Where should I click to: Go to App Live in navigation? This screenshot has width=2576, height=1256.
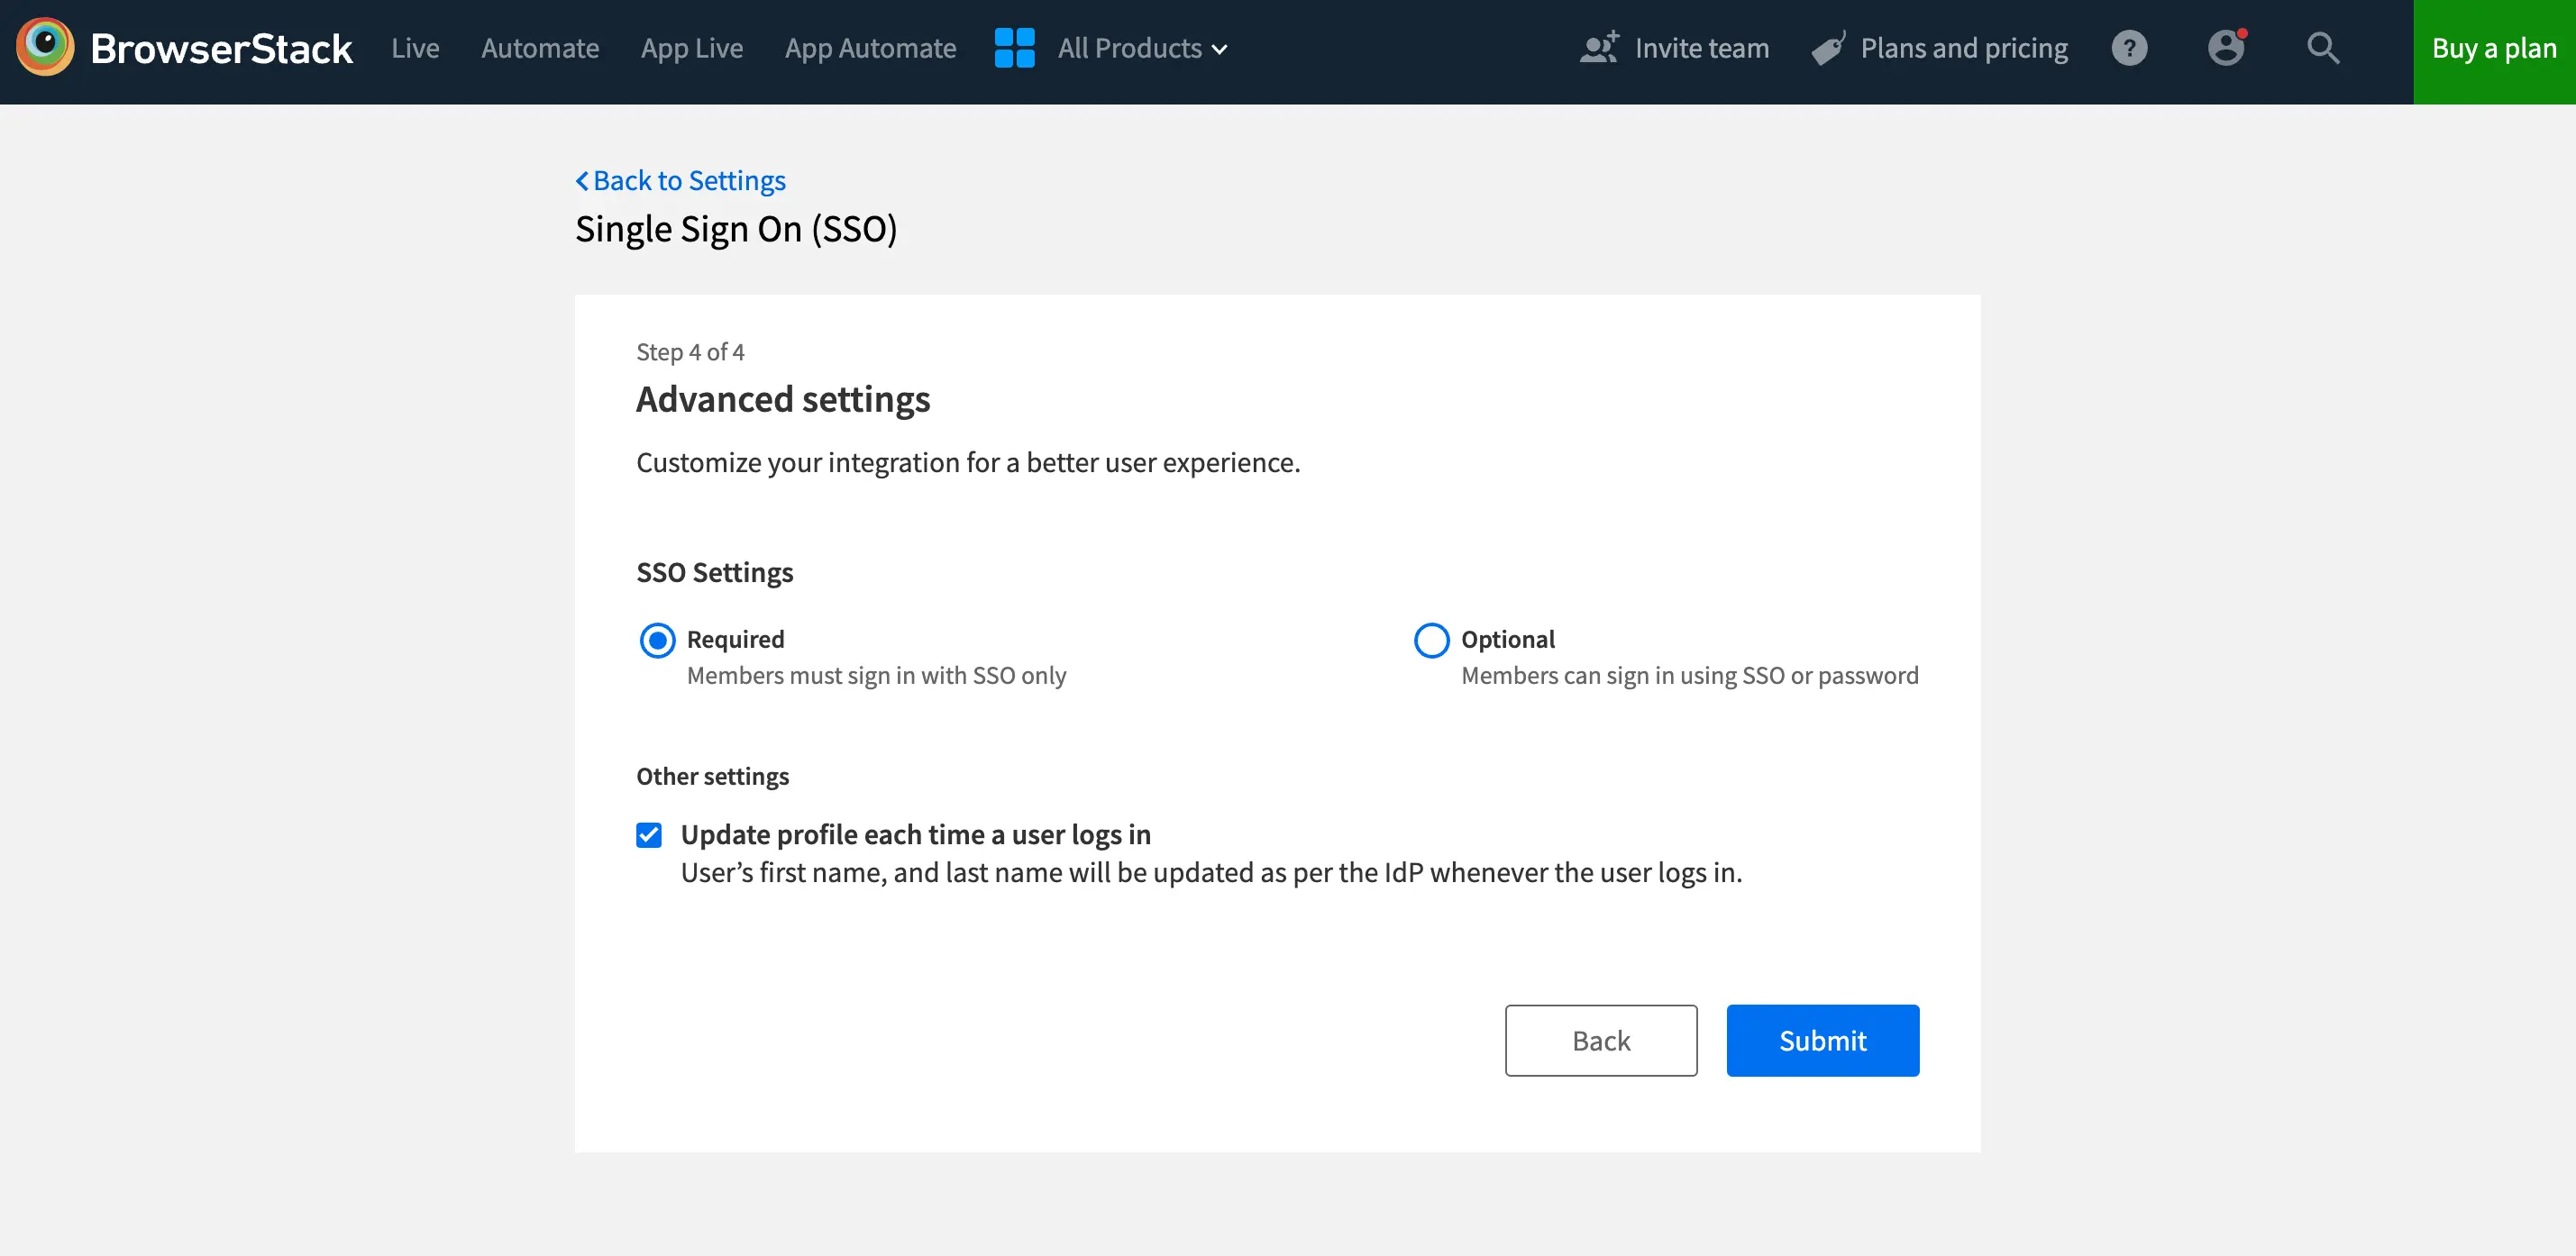pyautogui.click(x=691, y=48)
